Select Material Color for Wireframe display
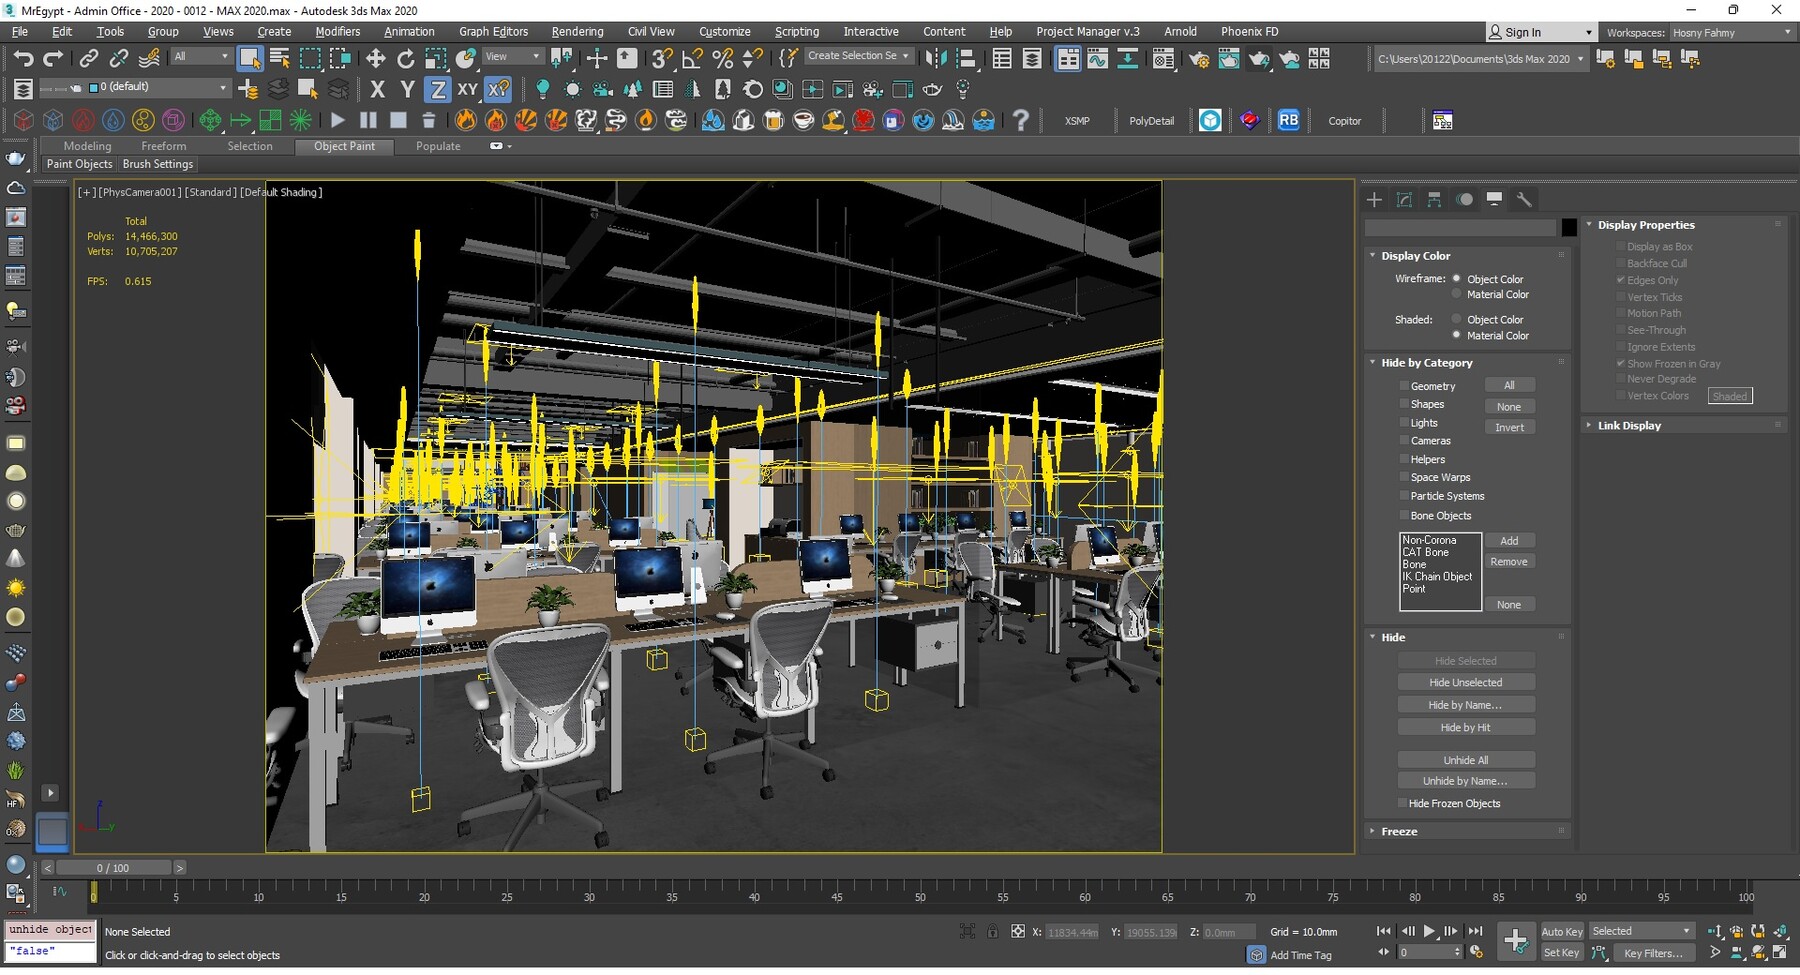This screenshot has width=1800, height=975. 1457,294
